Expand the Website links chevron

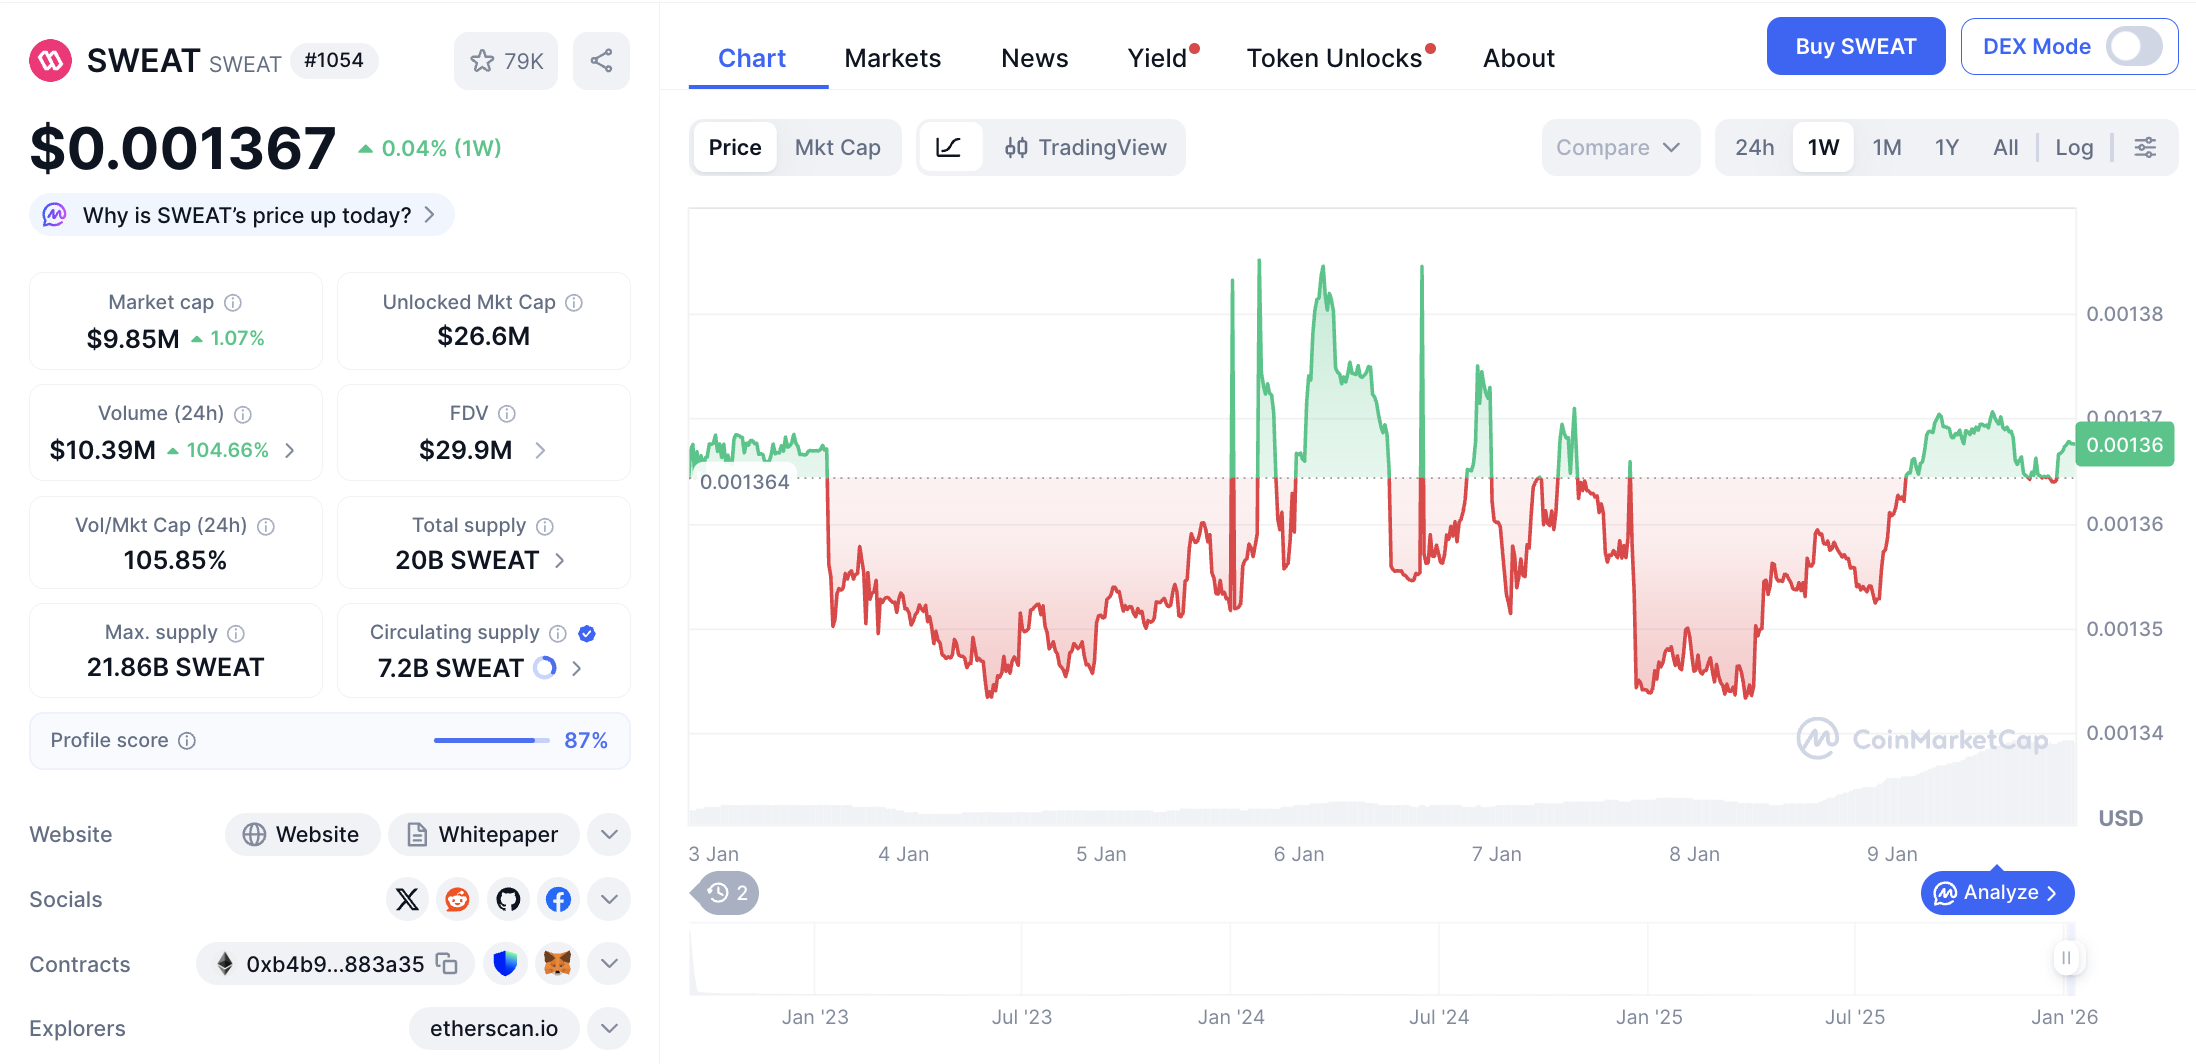[x=609, y=834]
